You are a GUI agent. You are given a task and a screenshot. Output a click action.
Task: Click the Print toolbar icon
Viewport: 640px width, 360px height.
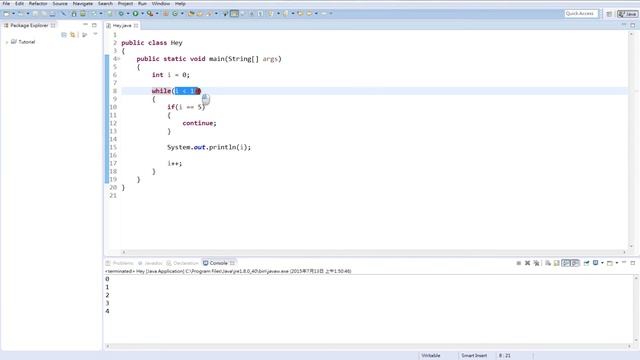(x=52, y=13)
